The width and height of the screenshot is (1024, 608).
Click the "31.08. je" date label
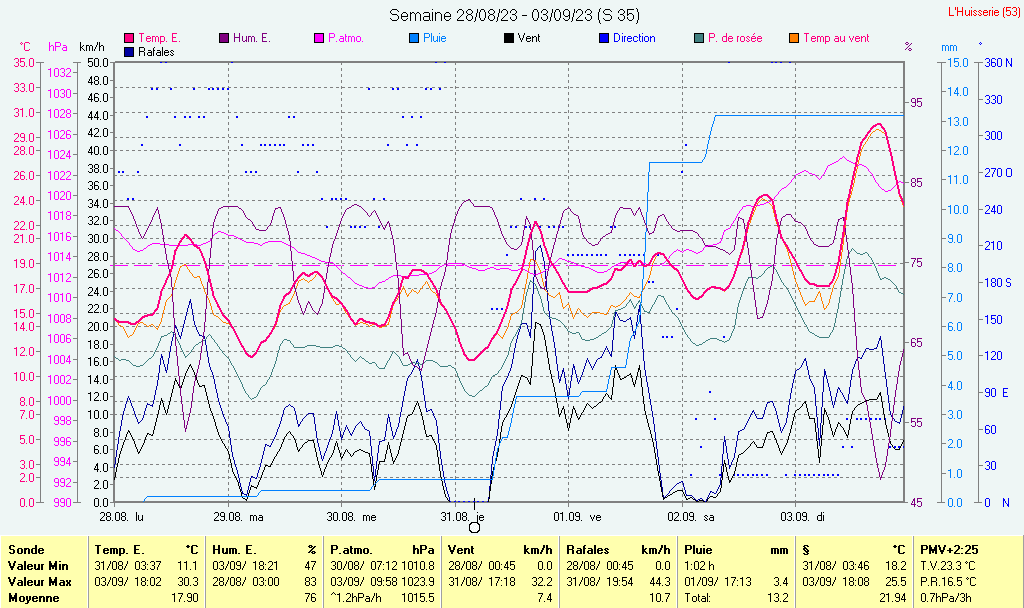pos(462,517)
